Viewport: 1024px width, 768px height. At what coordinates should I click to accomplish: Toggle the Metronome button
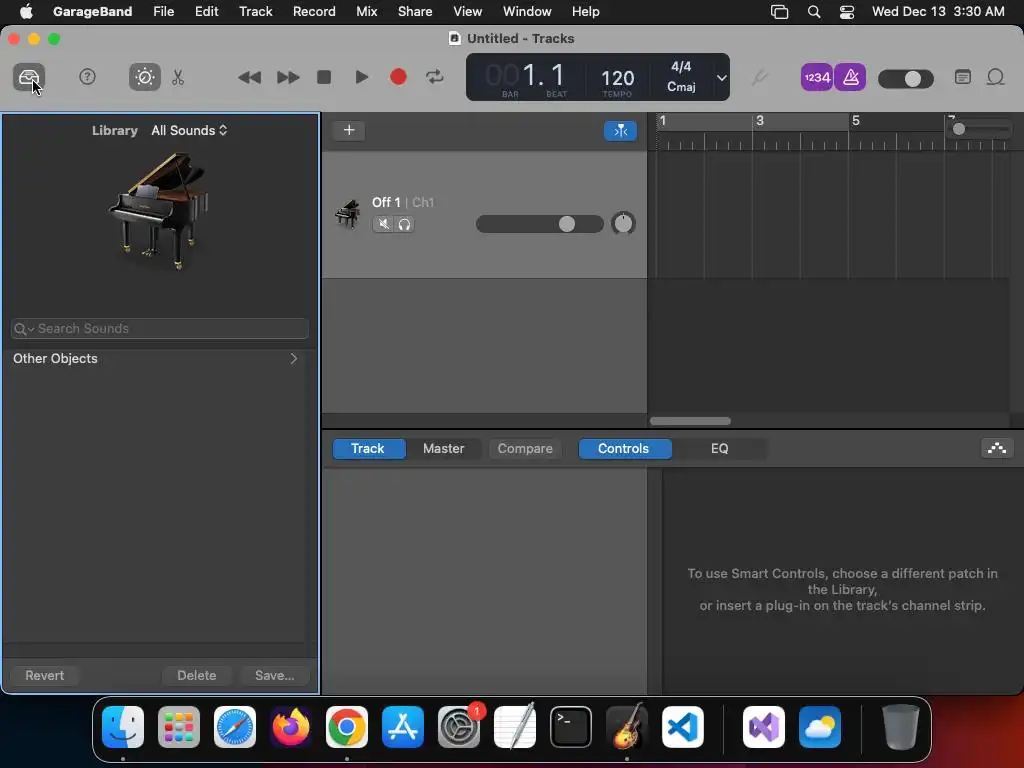850,78
